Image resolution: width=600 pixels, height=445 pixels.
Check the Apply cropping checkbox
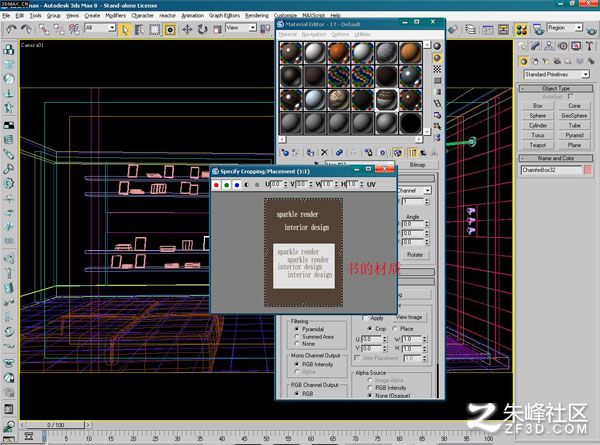(x=365, y=318)
